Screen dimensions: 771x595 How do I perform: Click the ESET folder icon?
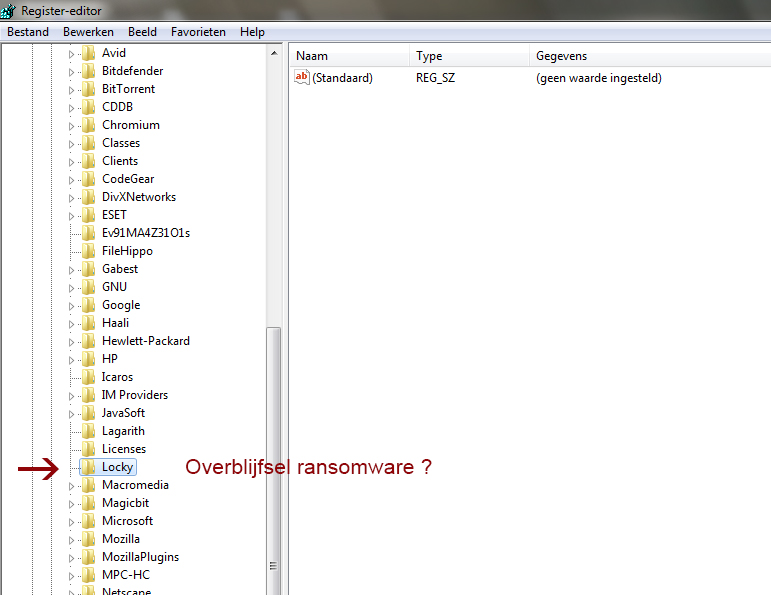(x=89, y=215)
